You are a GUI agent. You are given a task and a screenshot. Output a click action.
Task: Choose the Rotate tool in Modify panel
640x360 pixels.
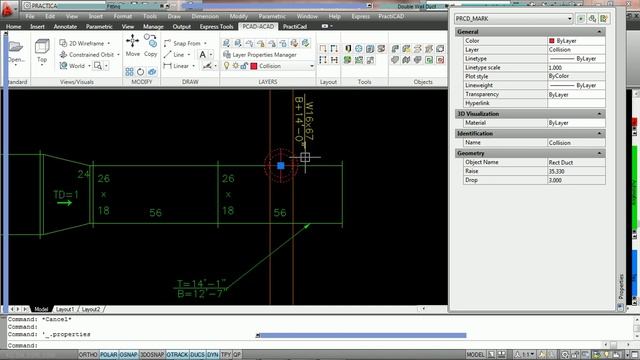140,72
